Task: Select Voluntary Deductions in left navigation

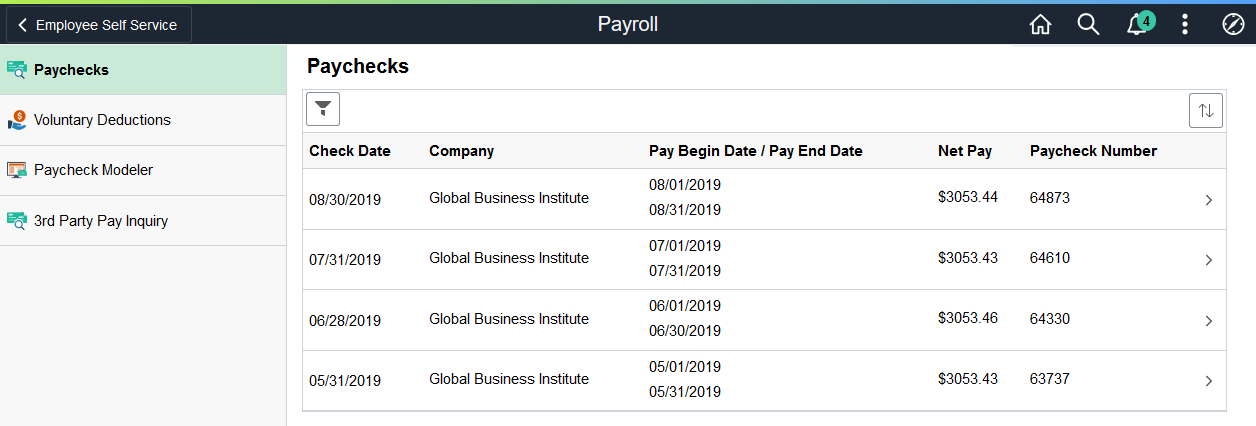Action: tap(143, 120)
